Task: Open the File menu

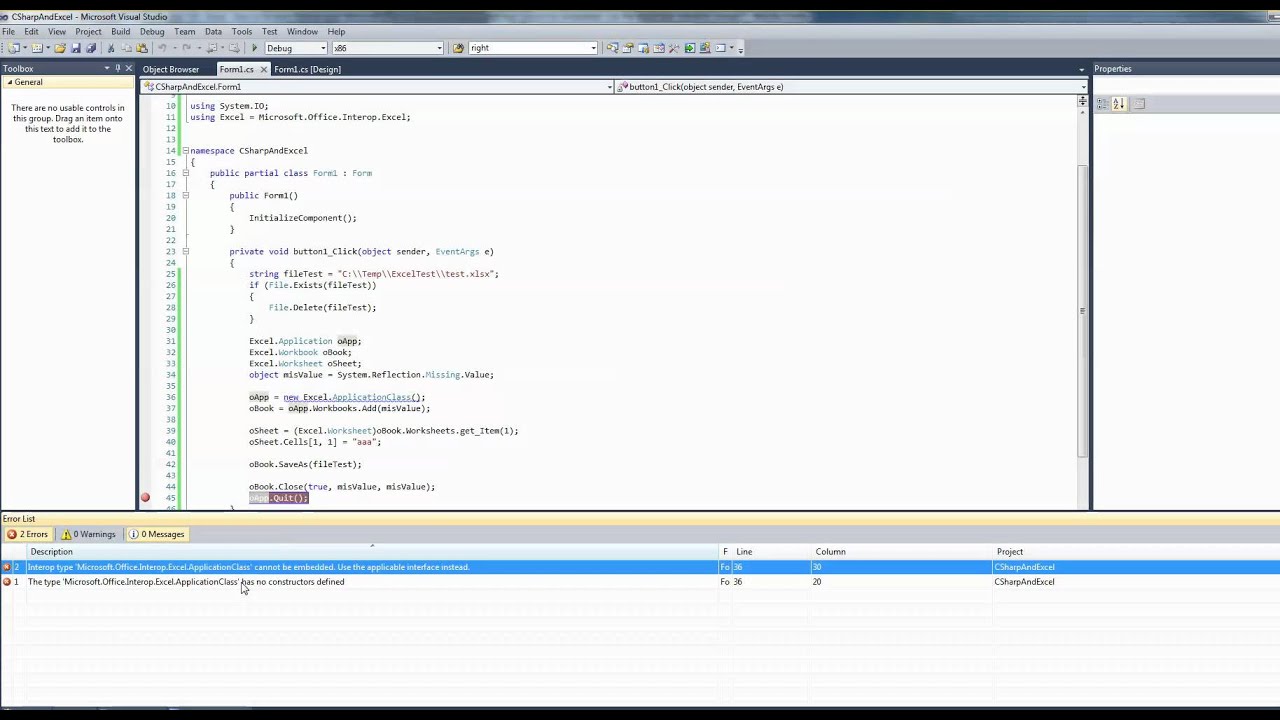Action: tap(8, 32)
